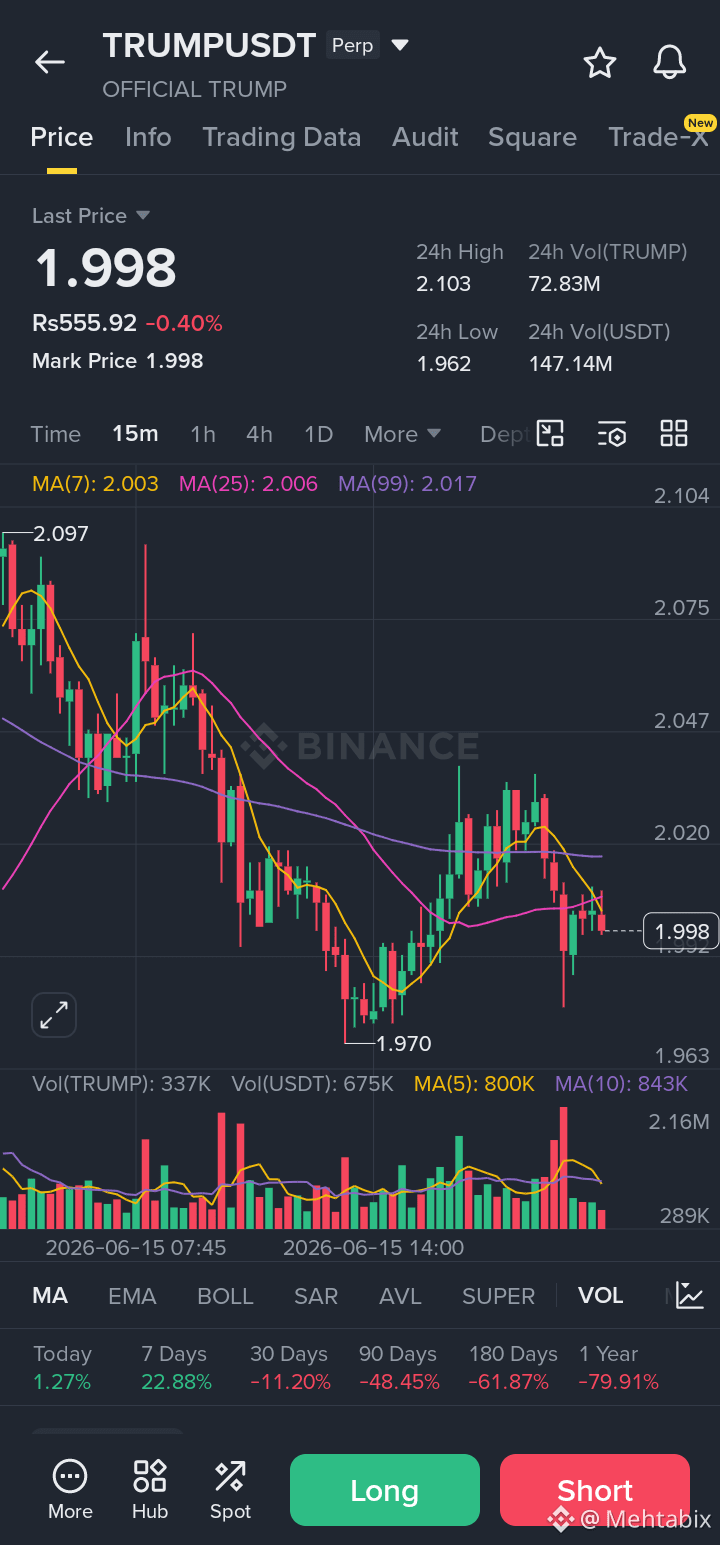
Task: Tap the MA(99): 2.017 legend
Action: point(407,484)
